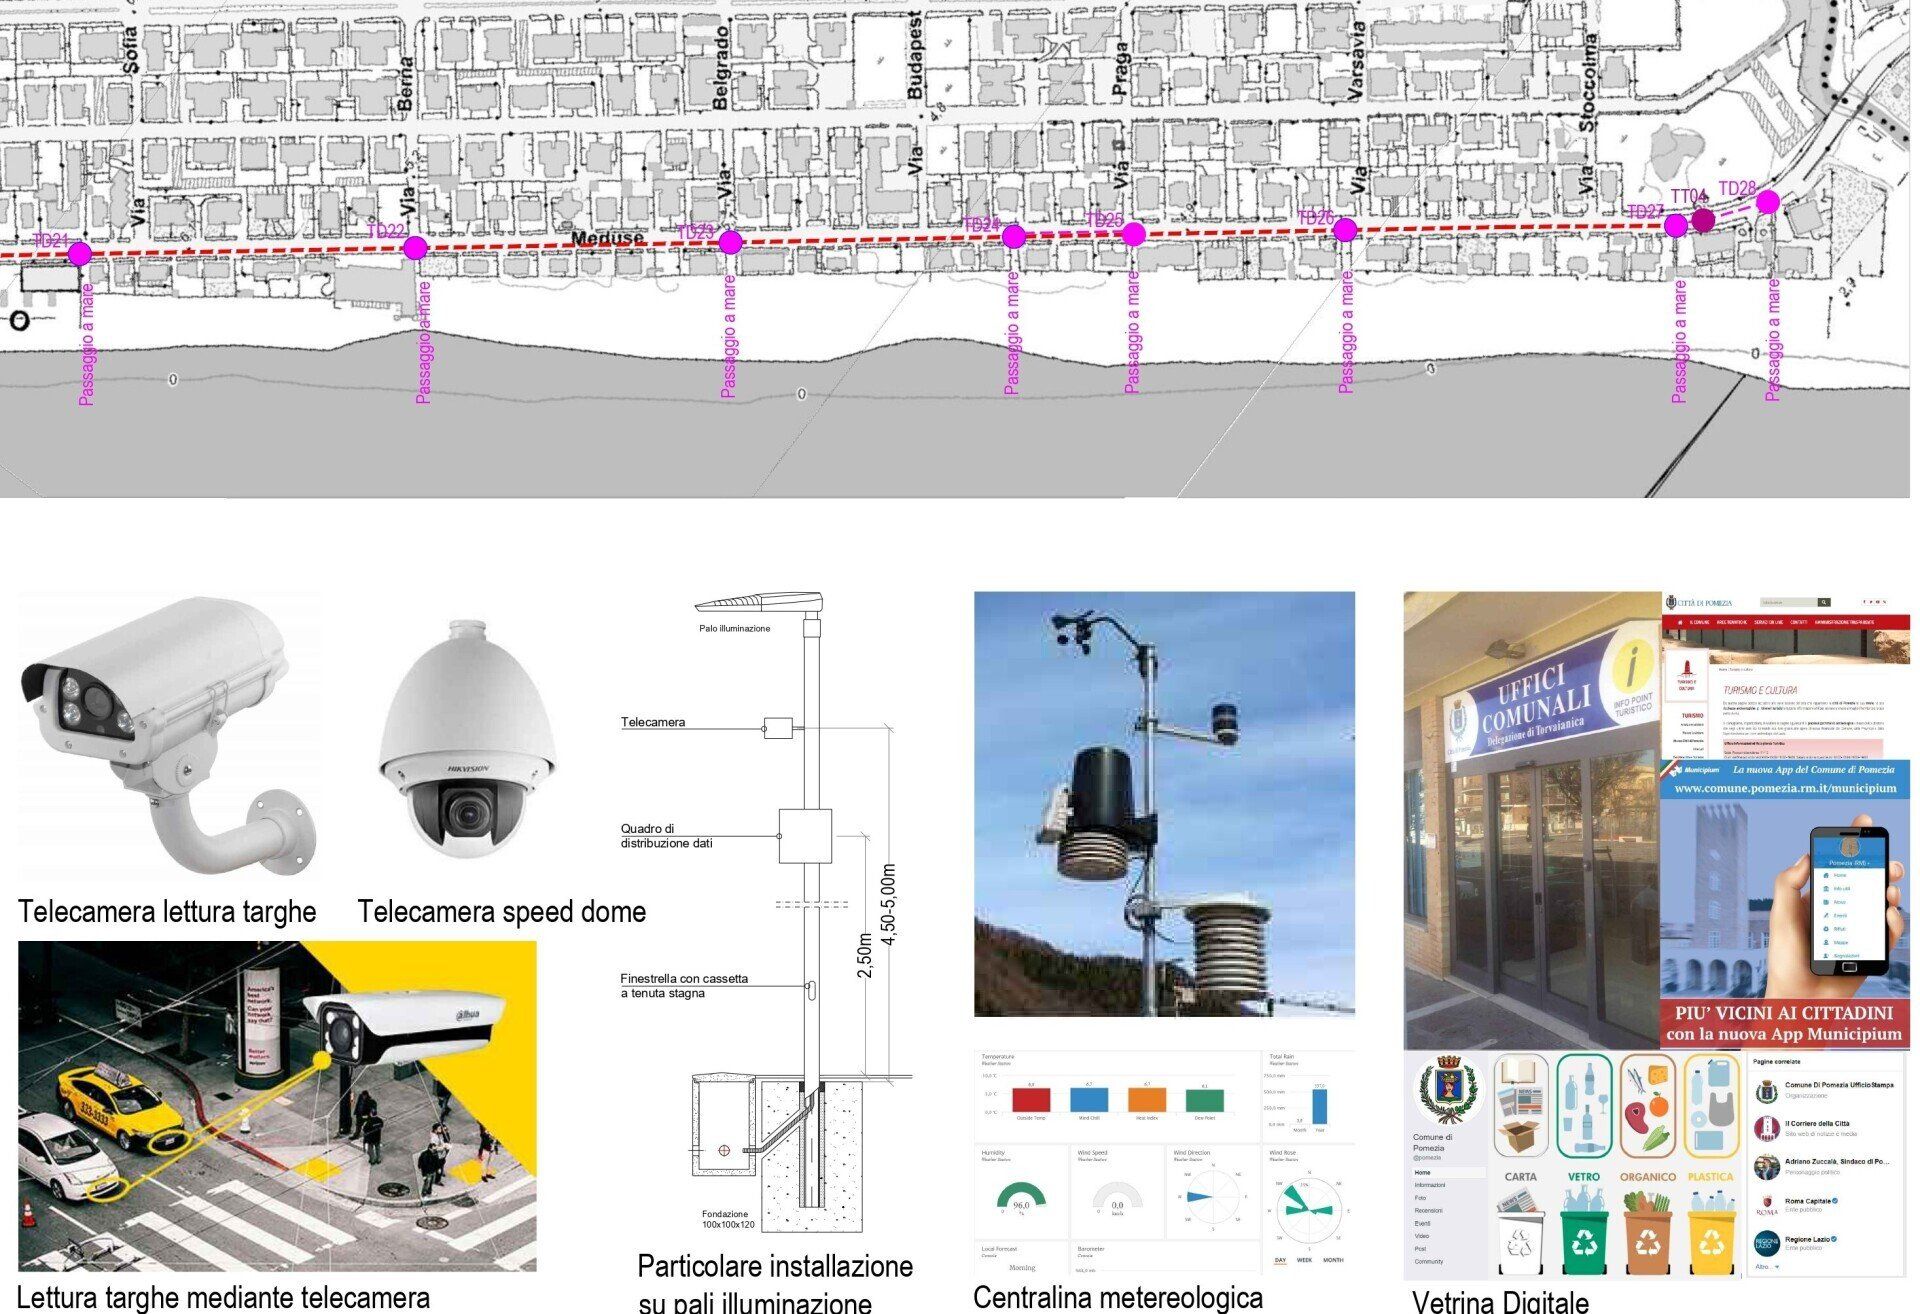Select the dark purple TT04 marker

(1703, 220)
